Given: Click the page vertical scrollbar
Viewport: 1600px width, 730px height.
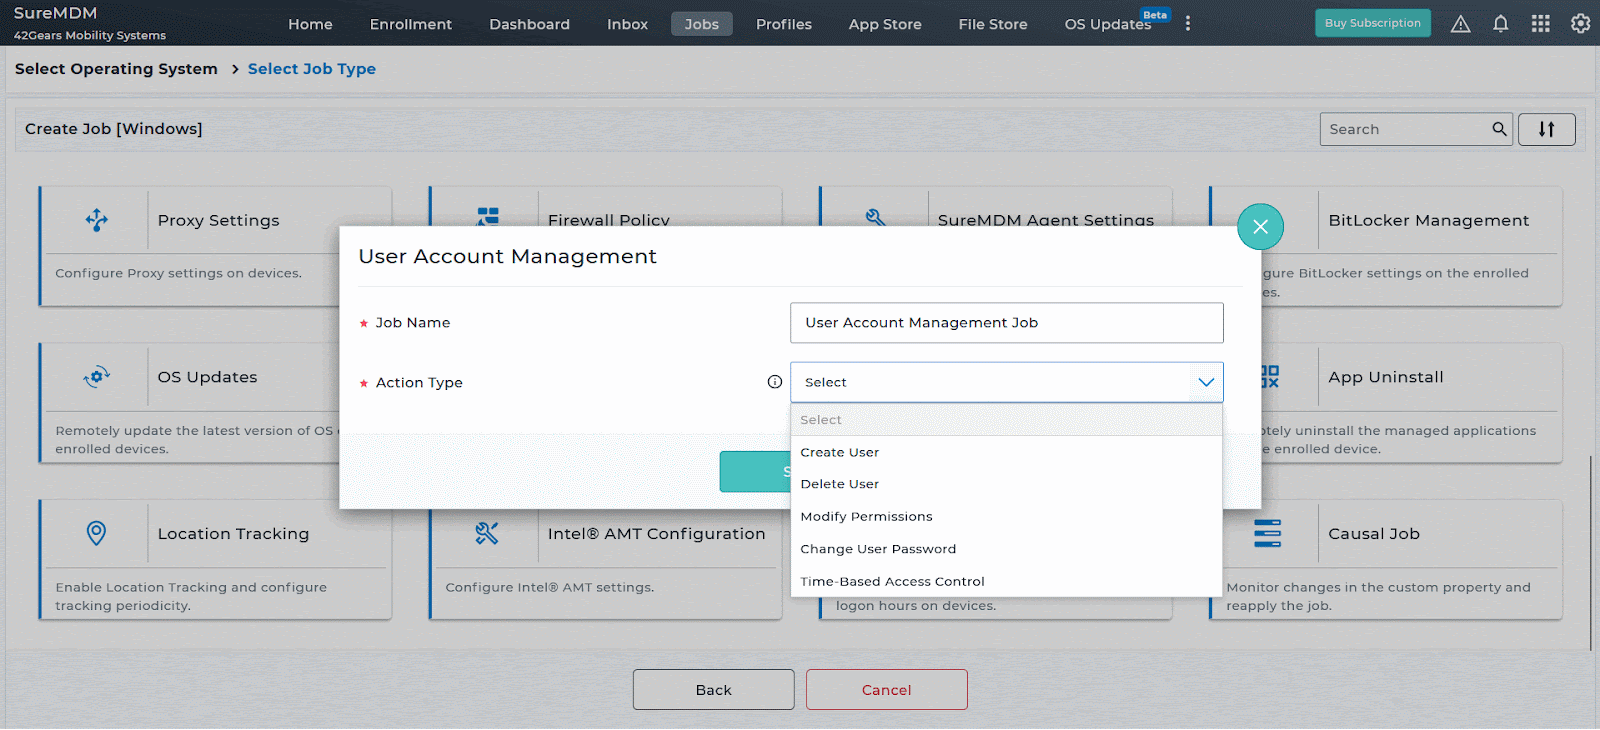Looking at the screenshot, I should click(1590, 553).
